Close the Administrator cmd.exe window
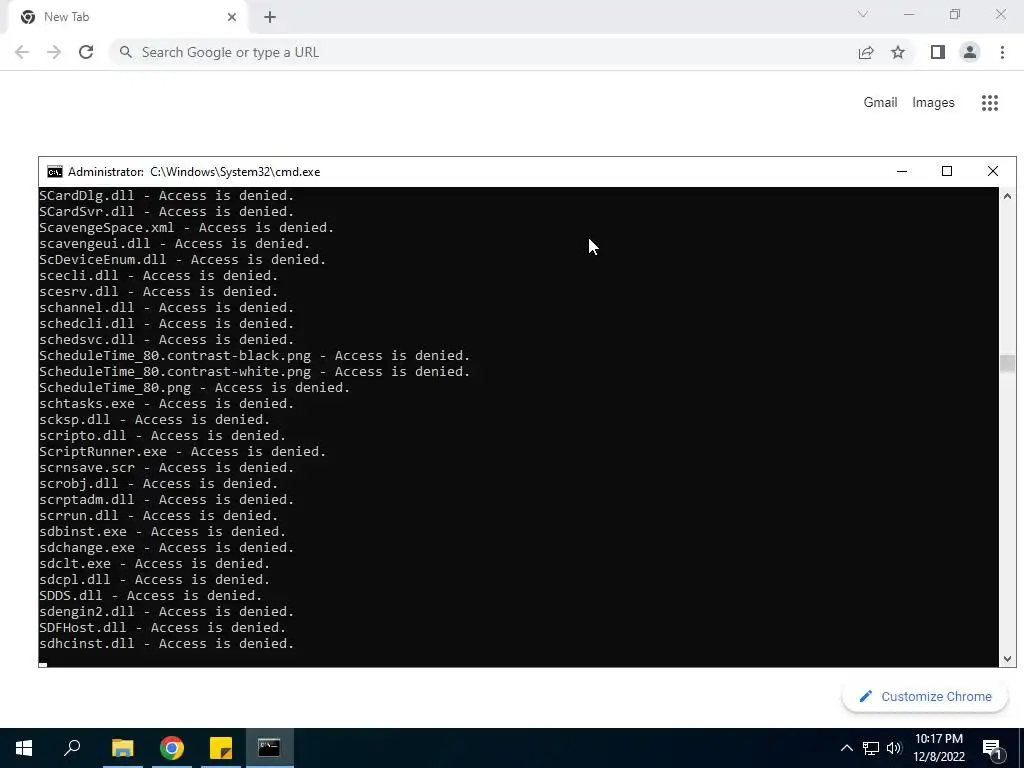The image size is (1024, 768). pyautogui.click(x=993, y=171)
